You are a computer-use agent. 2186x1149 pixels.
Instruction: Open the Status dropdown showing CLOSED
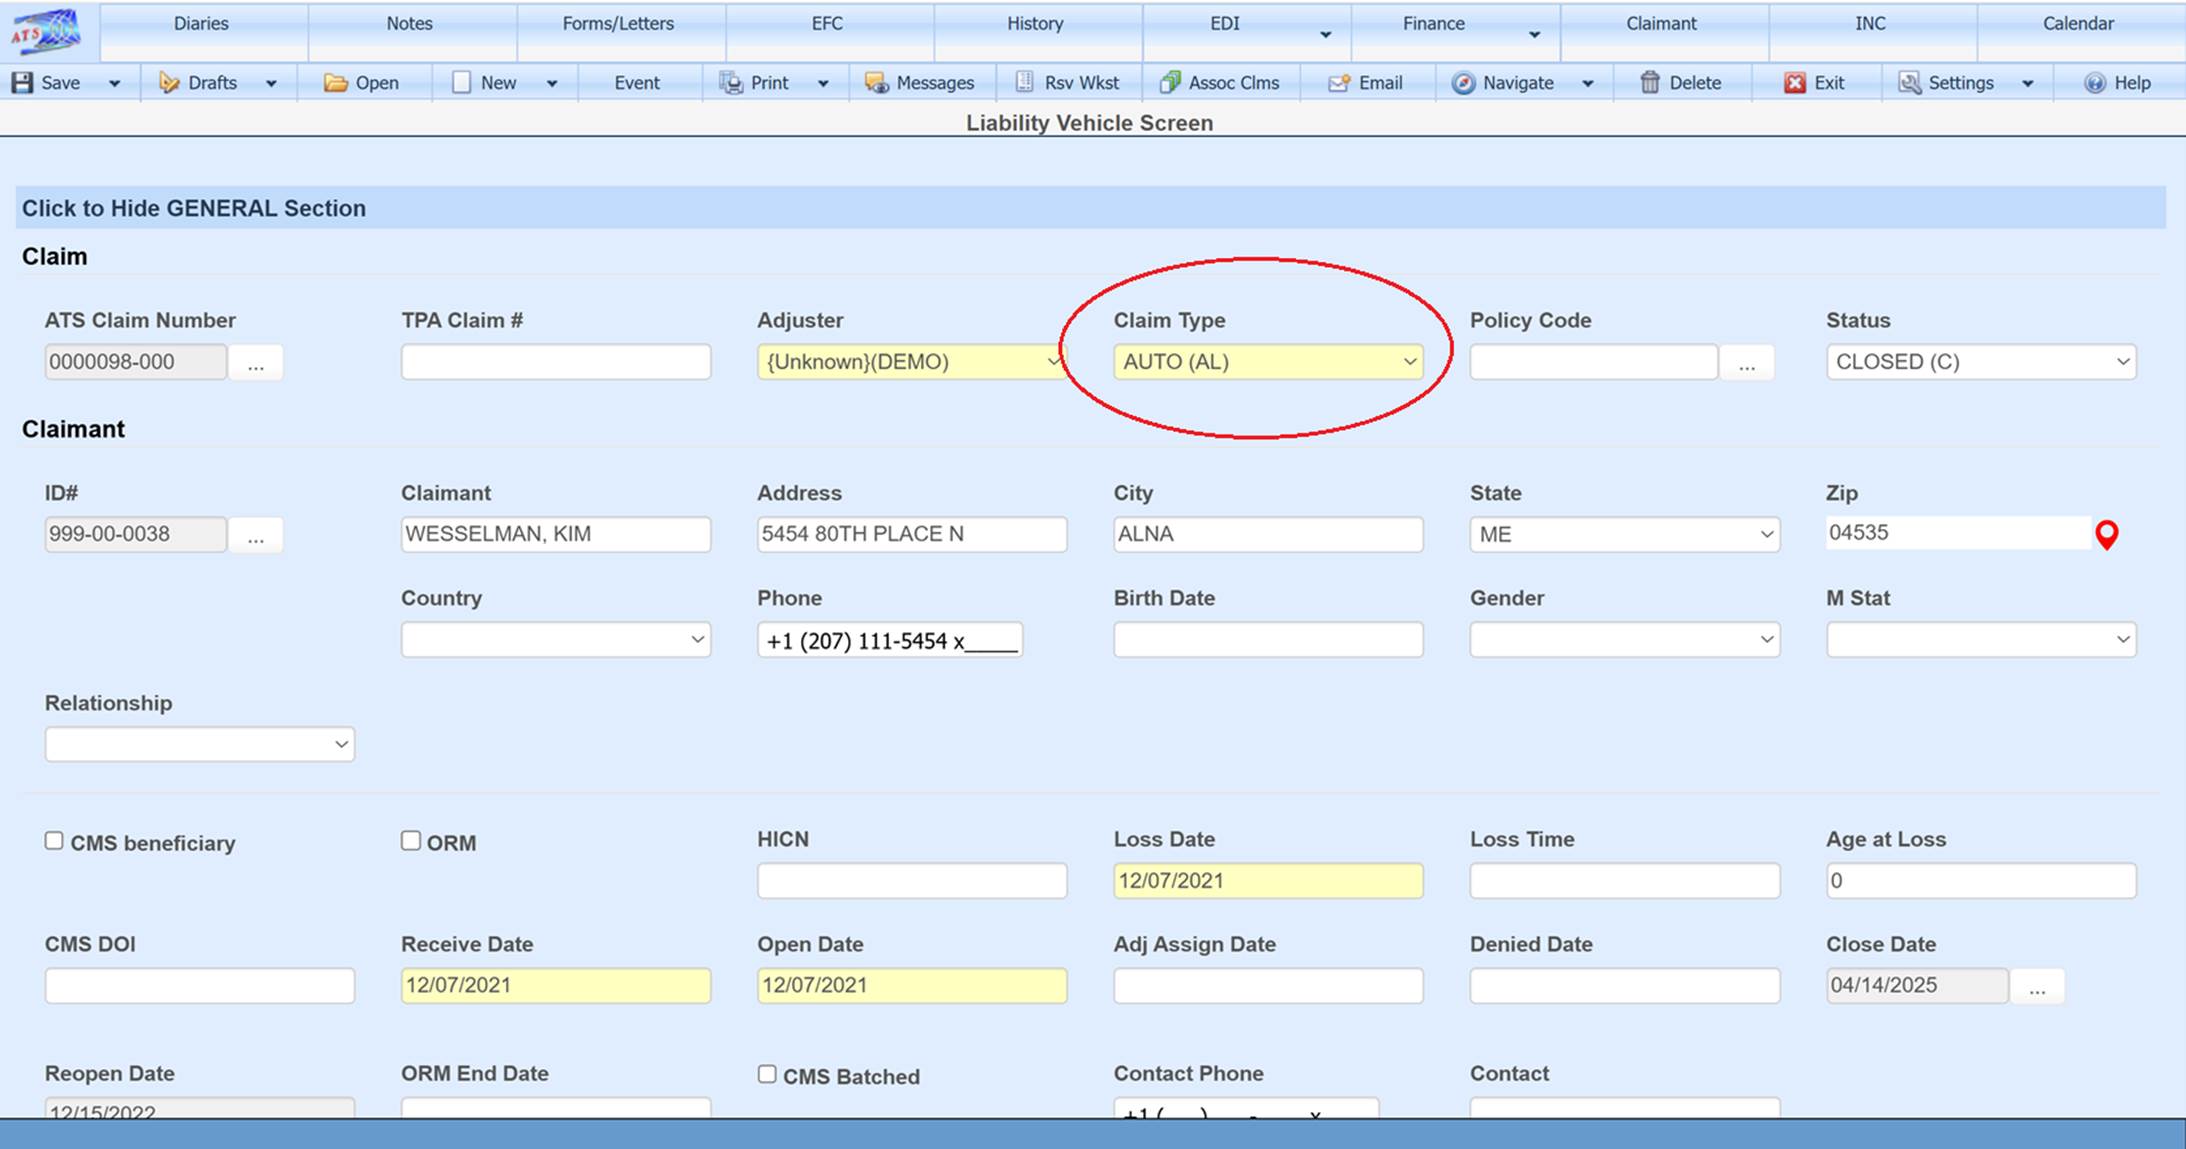tap(1980, 362)
